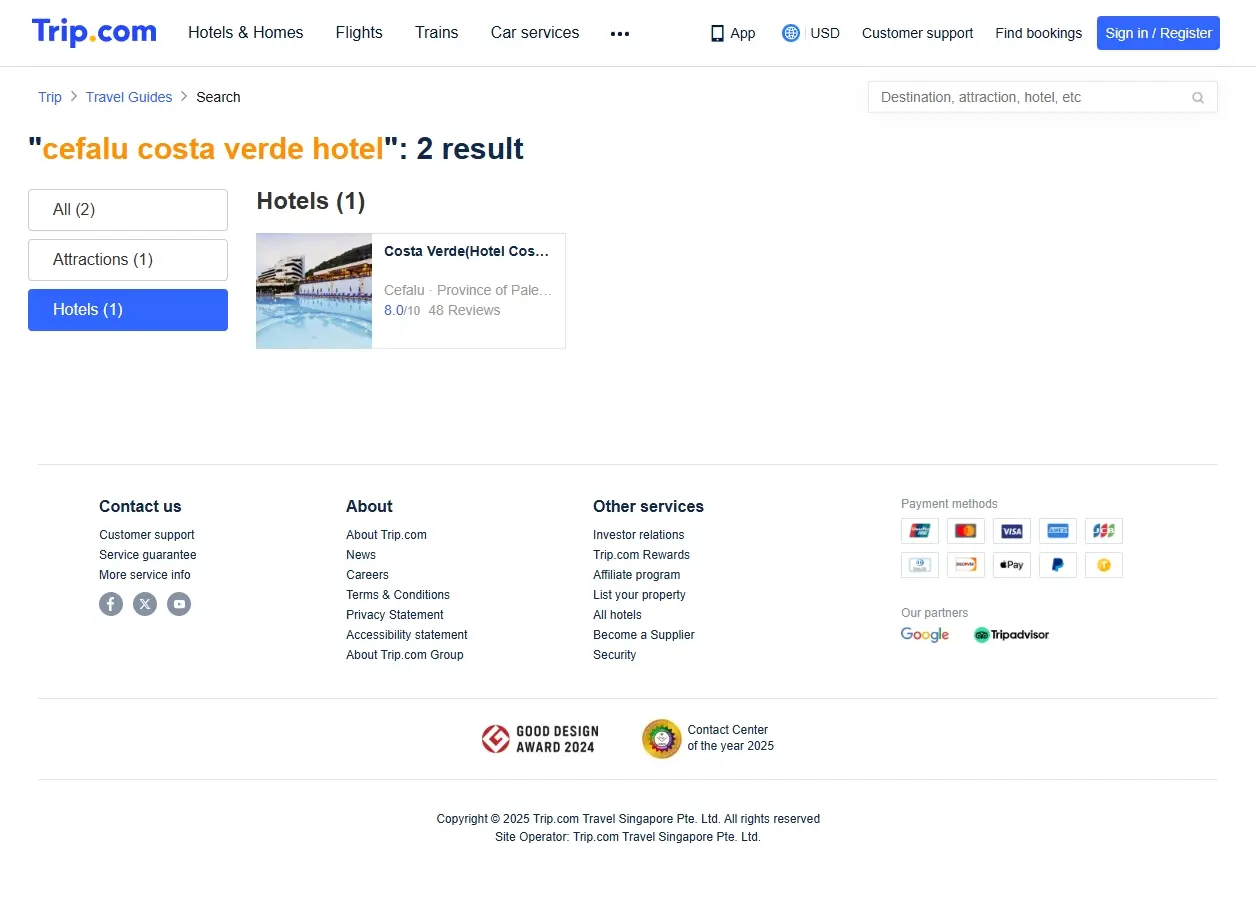Screen dimensions: 1256x921
Task: Open All hotels link
Action: [x=617, y=615]
